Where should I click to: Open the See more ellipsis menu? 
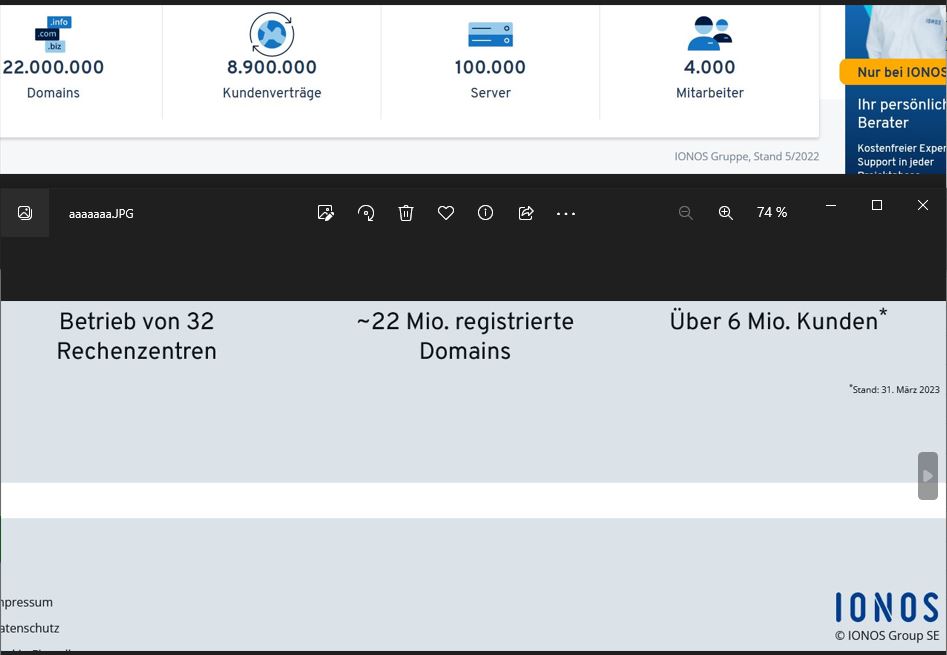point(566,213)
